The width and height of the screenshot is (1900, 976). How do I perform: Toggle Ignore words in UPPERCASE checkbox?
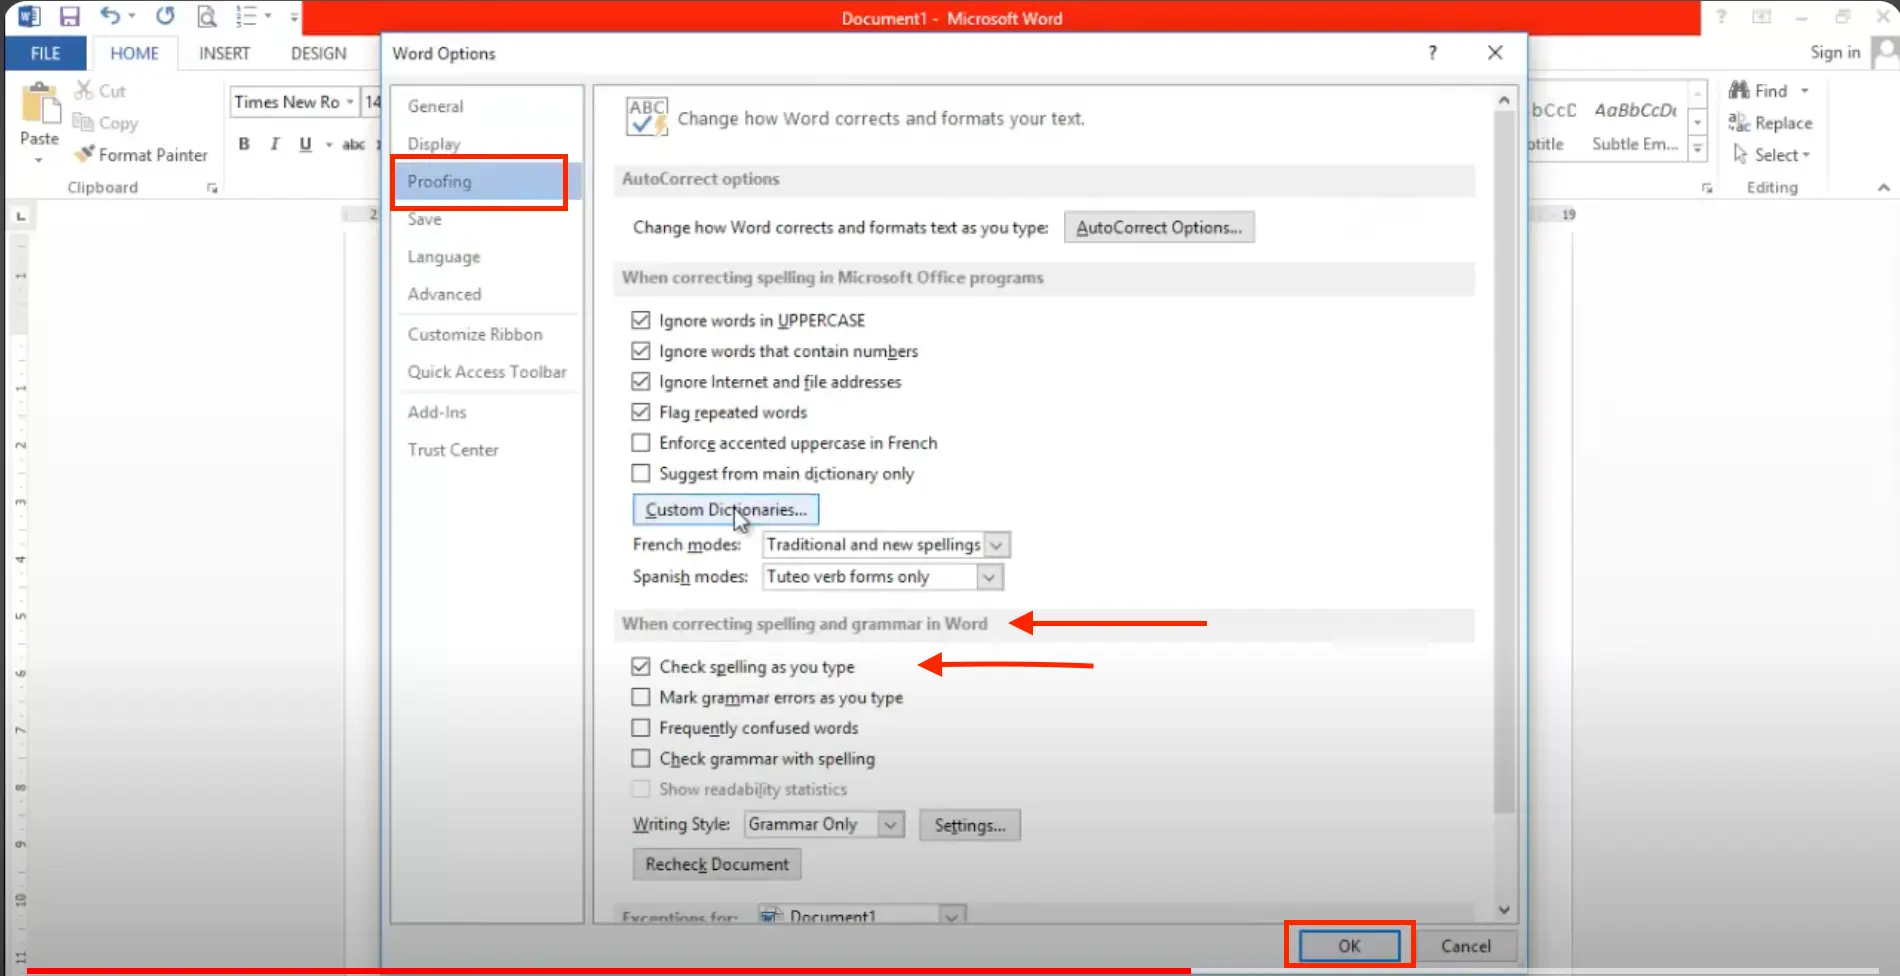pos(641,320)
